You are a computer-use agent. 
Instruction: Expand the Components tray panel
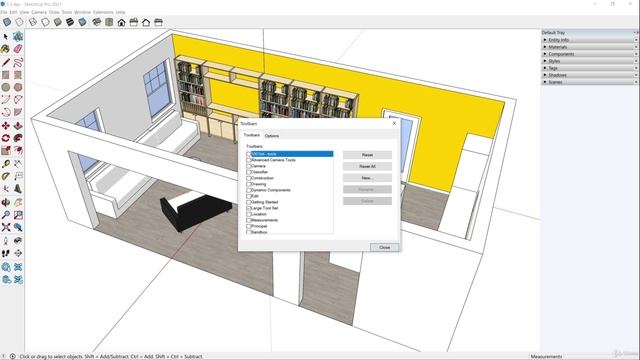[590, 54]
